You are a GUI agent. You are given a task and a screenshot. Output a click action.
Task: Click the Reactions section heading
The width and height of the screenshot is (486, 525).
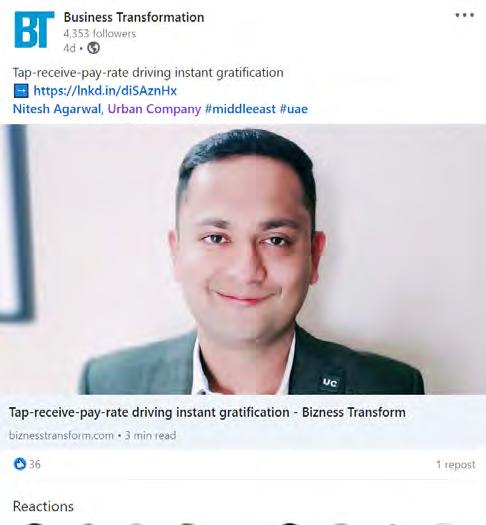point(43,506)
